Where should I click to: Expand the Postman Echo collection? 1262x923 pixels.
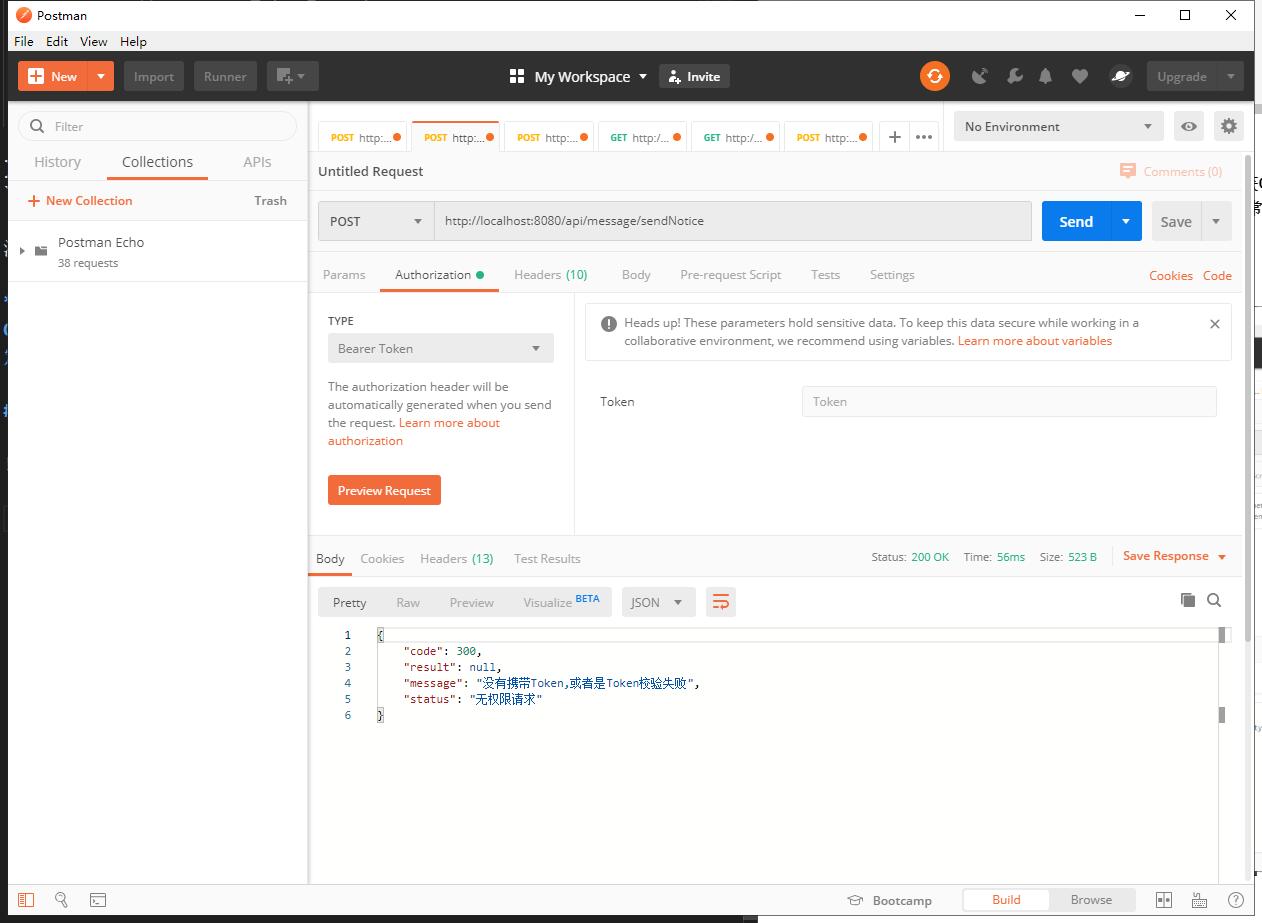[x=22, y=251]
